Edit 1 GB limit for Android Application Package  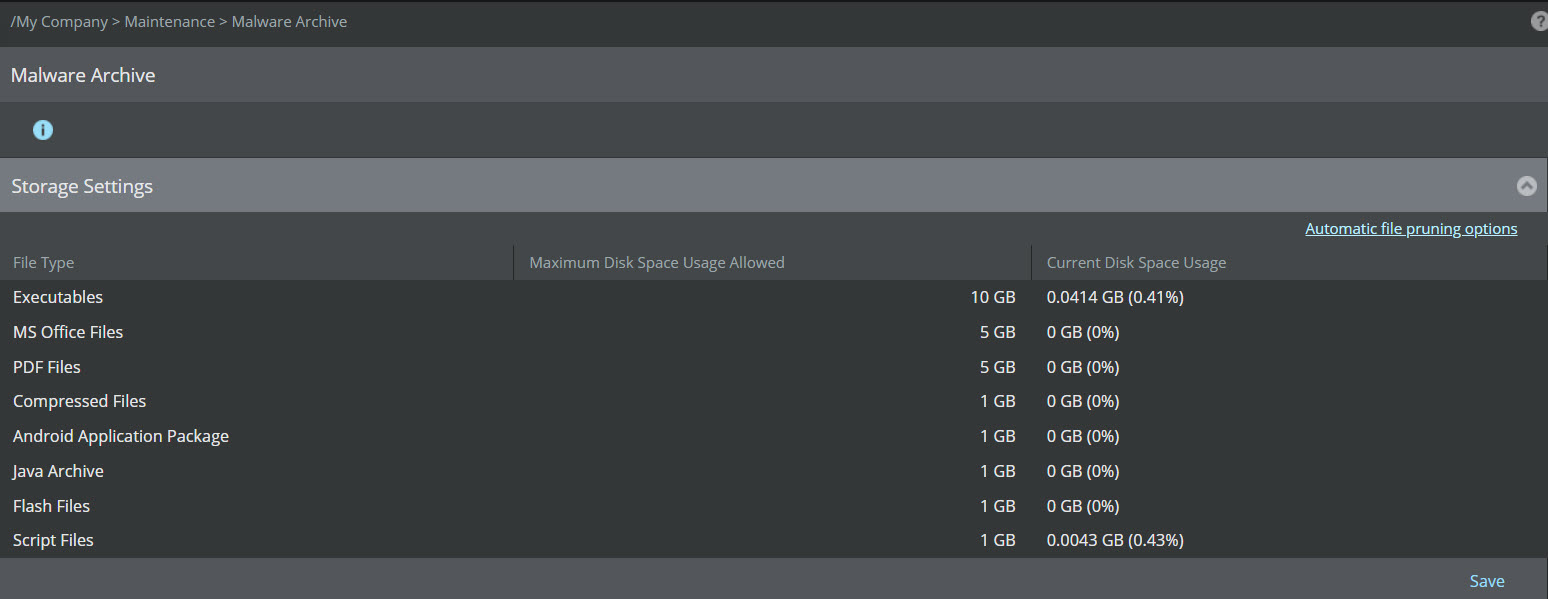[998, 436]
